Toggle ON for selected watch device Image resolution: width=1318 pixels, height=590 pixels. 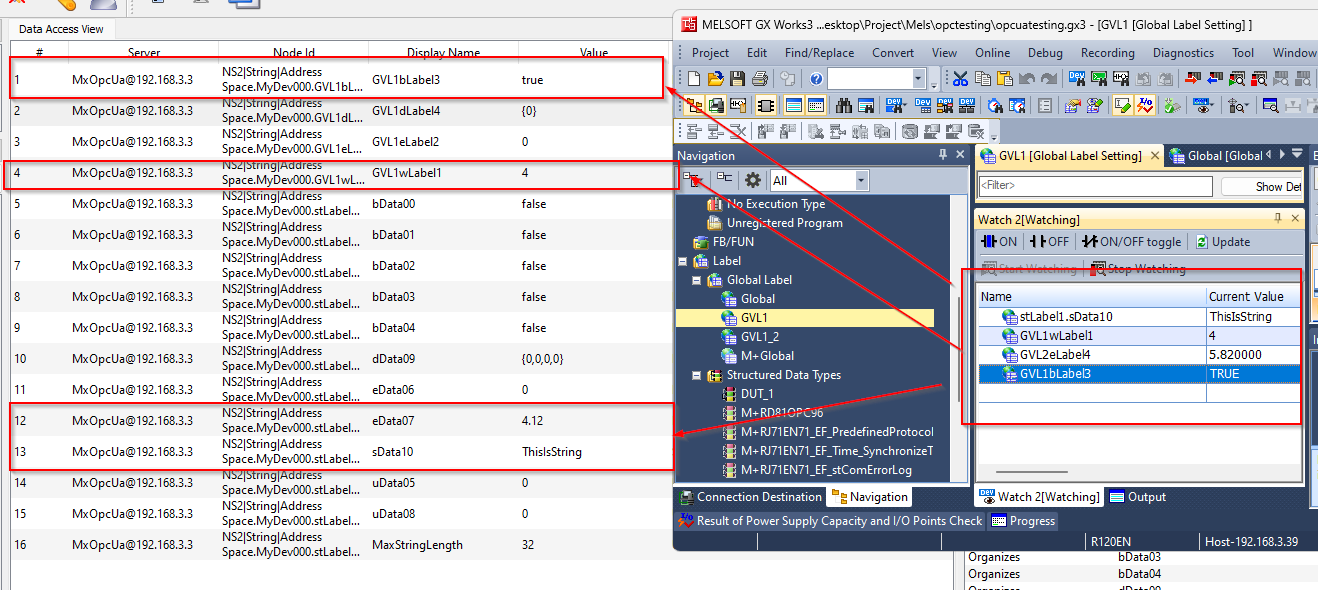(x=1000, y=242)
